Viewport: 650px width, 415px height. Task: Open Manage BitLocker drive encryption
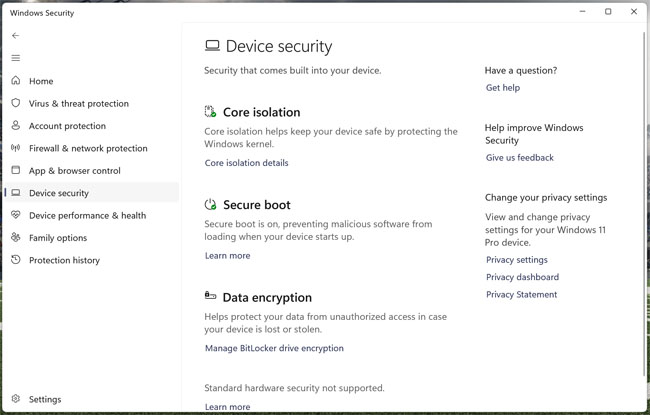tap(274, 348)
